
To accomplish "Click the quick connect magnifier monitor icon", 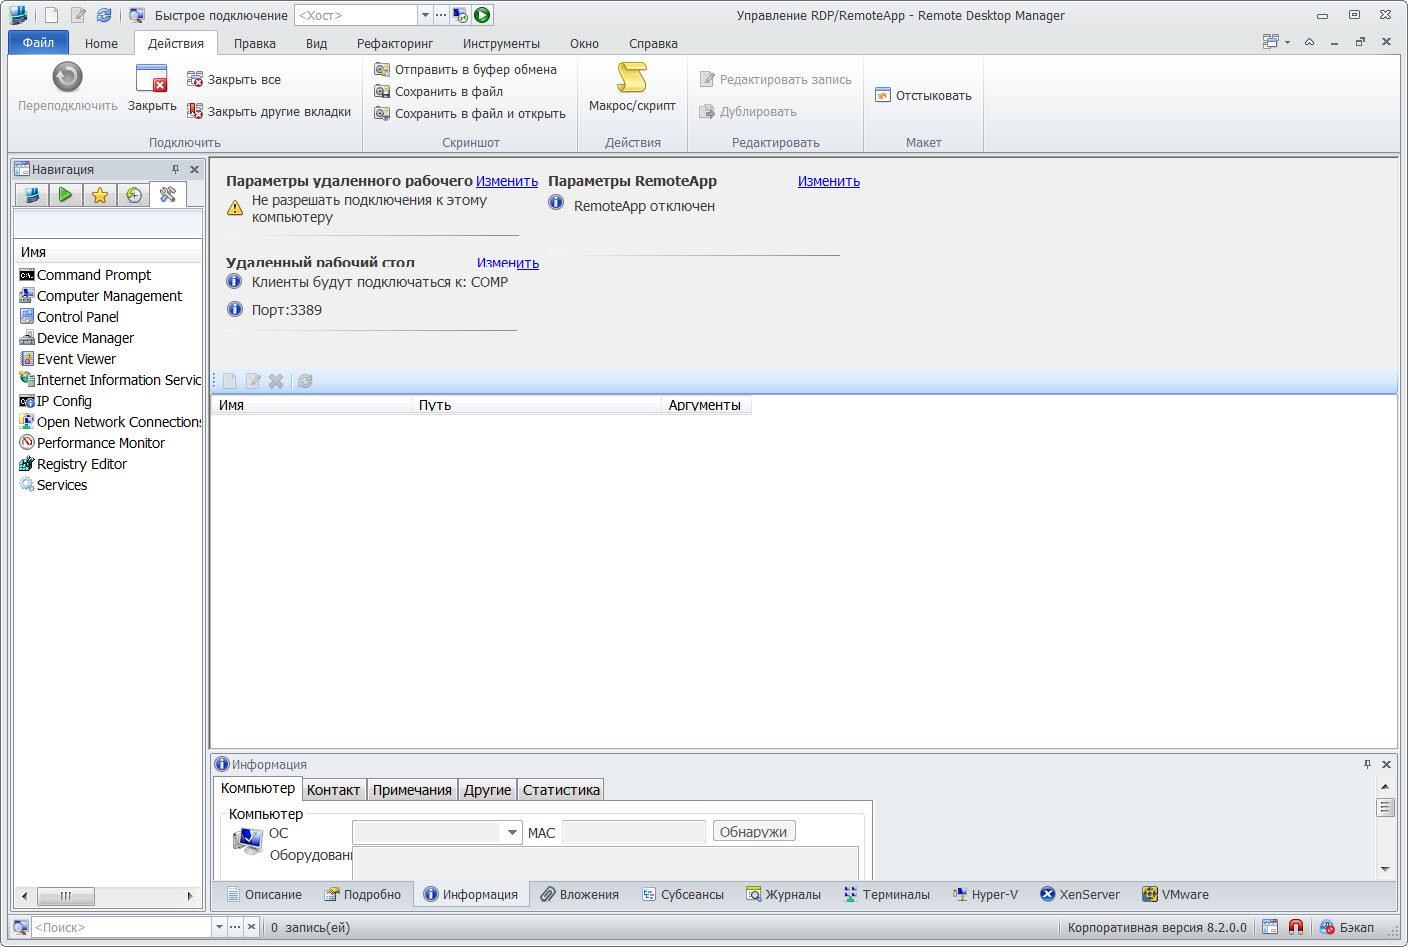I will 137,15.
